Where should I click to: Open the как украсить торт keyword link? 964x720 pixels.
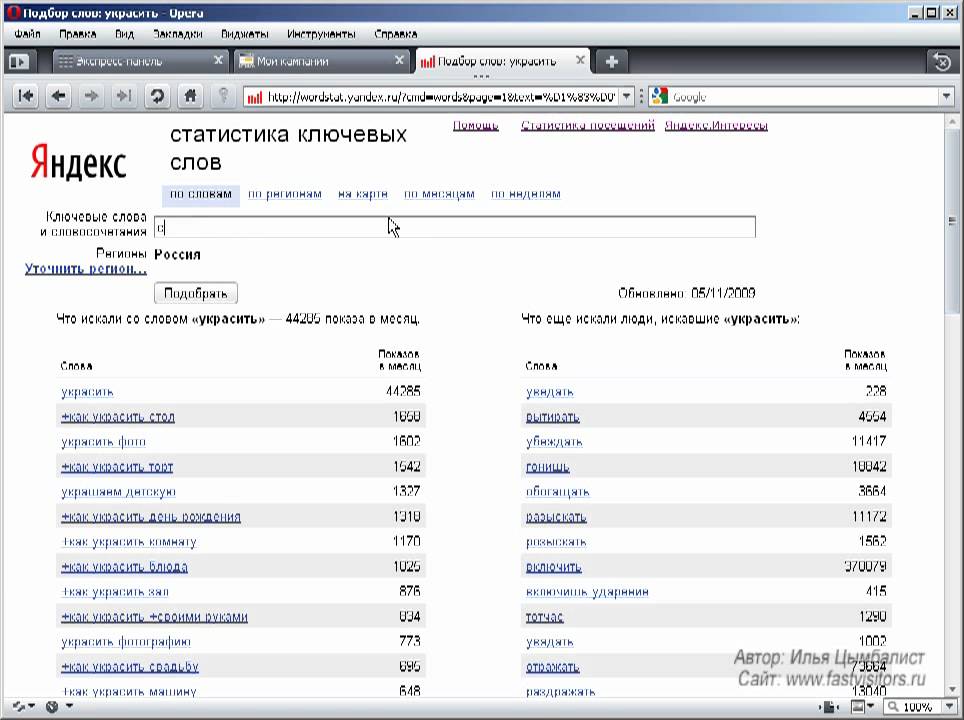coord(117,467)
